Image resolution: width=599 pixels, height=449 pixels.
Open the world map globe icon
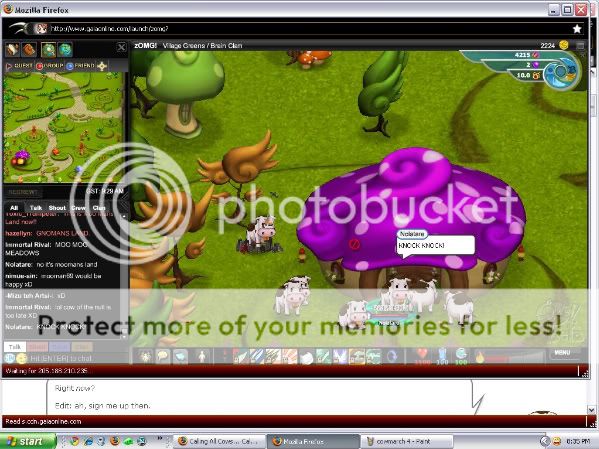tap(65, 50)
